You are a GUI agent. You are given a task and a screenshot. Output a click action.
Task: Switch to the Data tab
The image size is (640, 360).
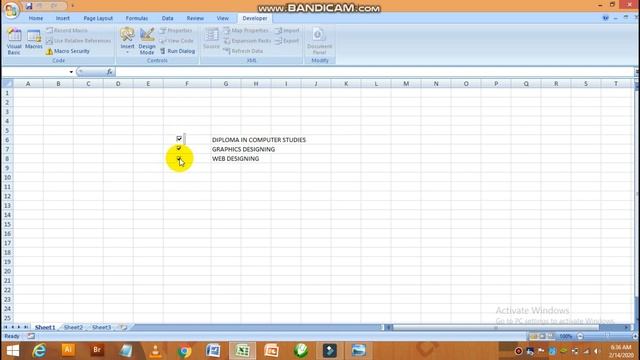(167, 18)
